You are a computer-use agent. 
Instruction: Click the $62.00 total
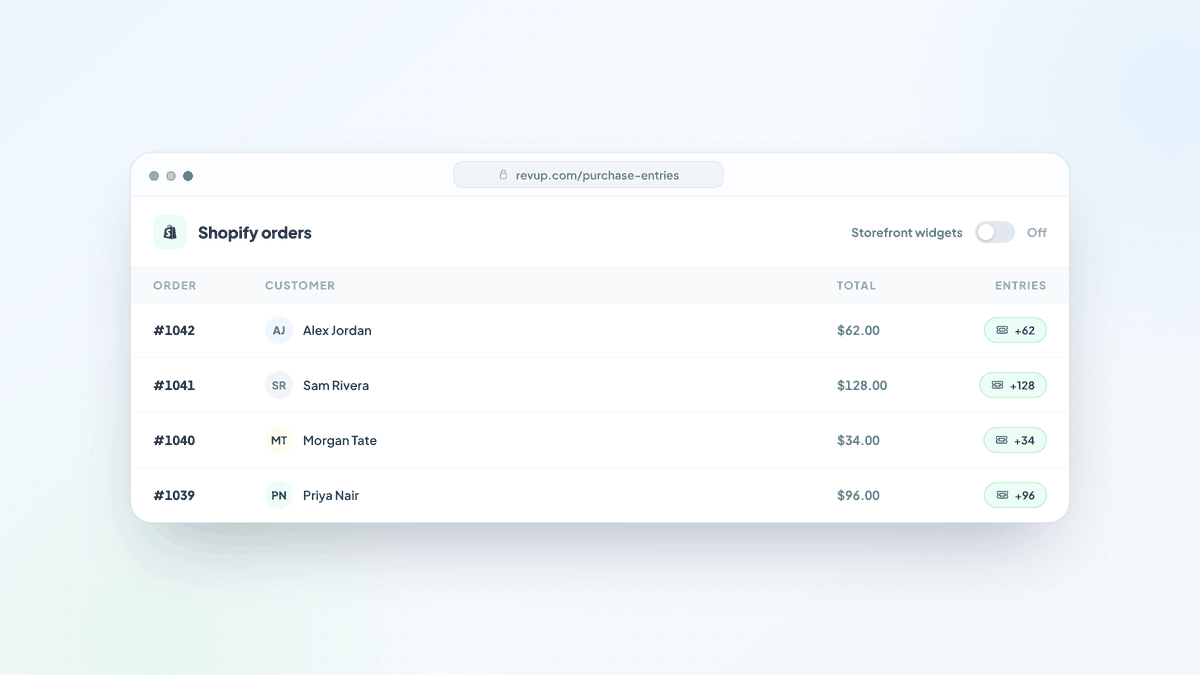click(x=858, y=330)
